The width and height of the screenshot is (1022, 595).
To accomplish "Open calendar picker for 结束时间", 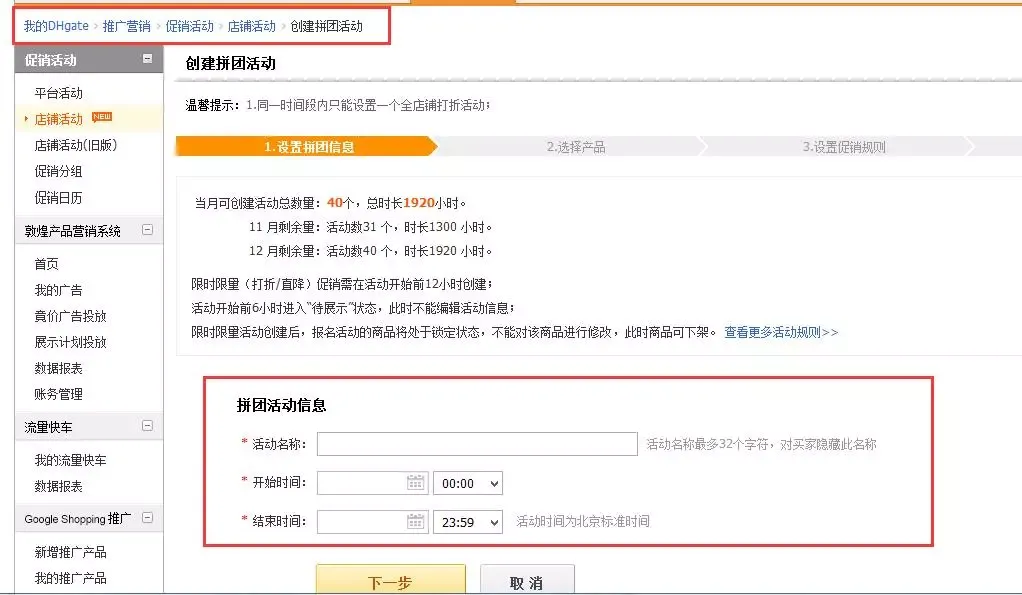I will [x=415, y=521].
